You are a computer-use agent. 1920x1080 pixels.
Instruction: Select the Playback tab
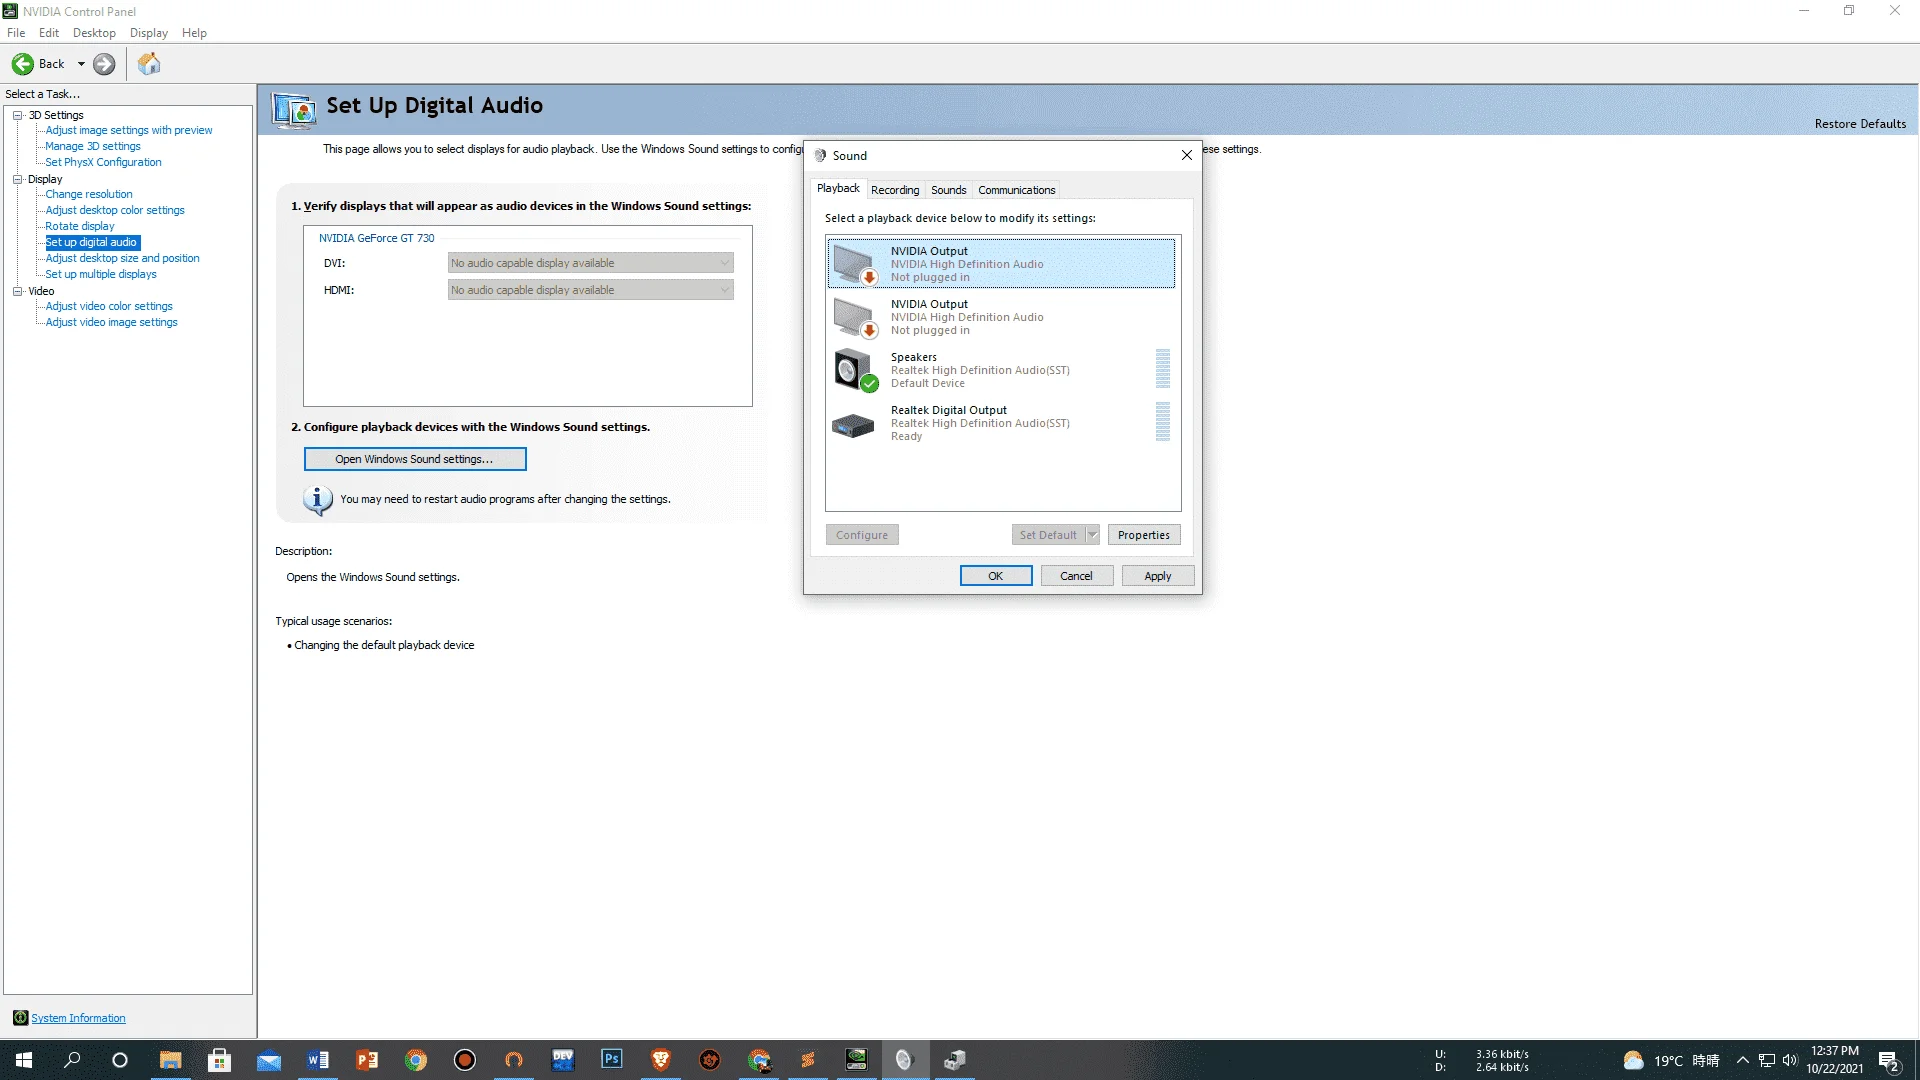tap(838, 188)
